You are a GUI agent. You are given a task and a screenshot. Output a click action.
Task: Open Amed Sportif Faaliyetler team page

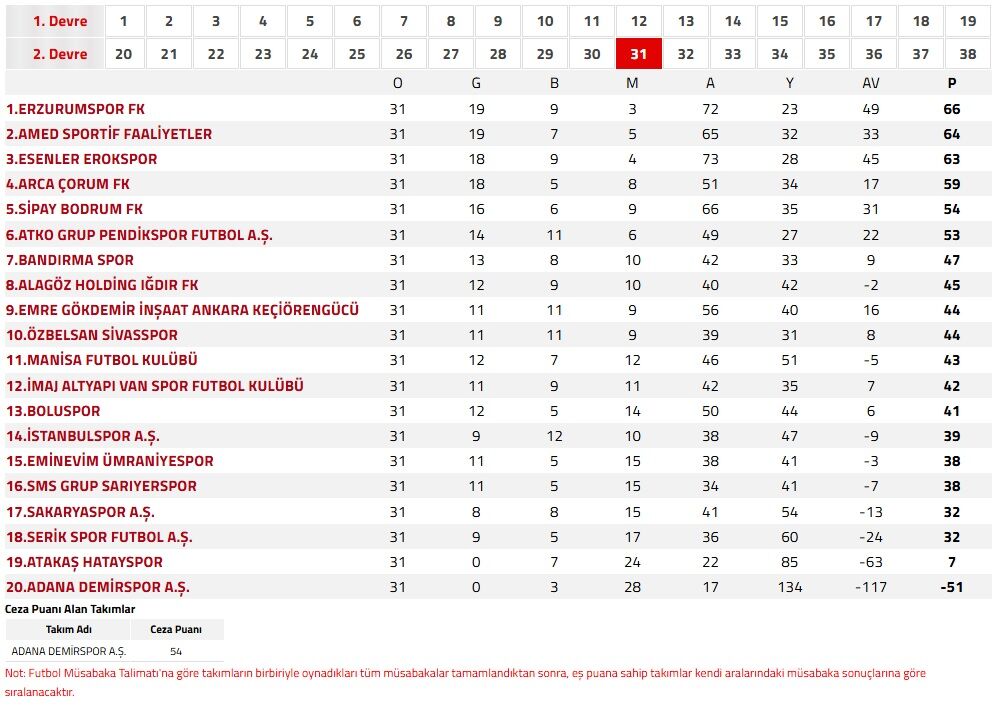109,134
